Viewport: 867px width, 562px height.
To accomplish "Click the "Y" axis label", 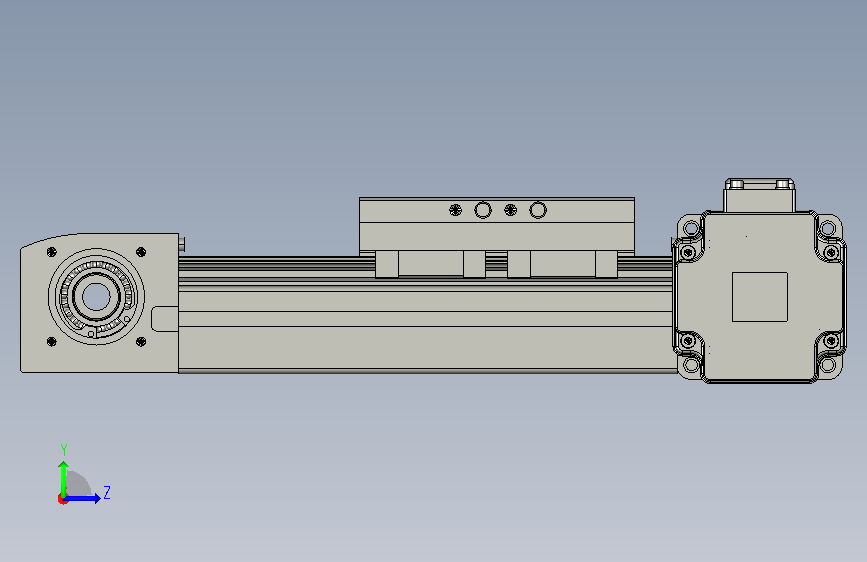I will (64, 450).
